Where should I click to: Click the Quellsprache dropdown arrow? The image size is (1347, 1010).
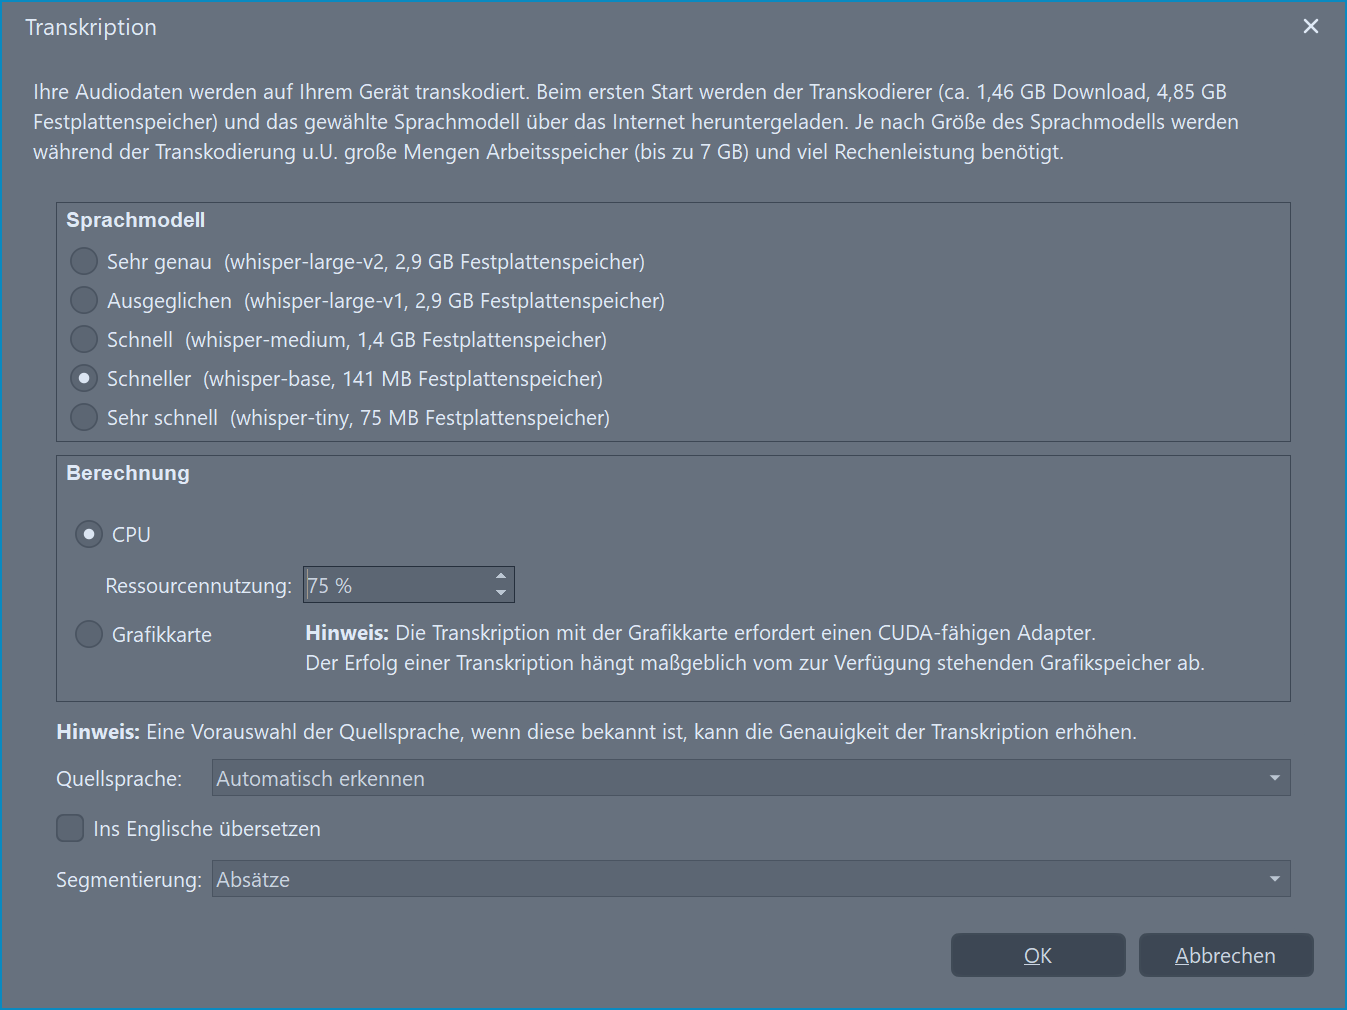click(1274, 779)
